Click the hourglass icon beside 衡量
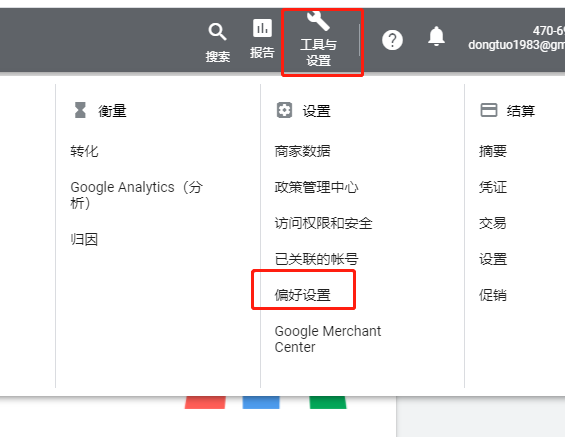Image resolution: width=565 pixels, height=437 pixels. tap(80, 110)
